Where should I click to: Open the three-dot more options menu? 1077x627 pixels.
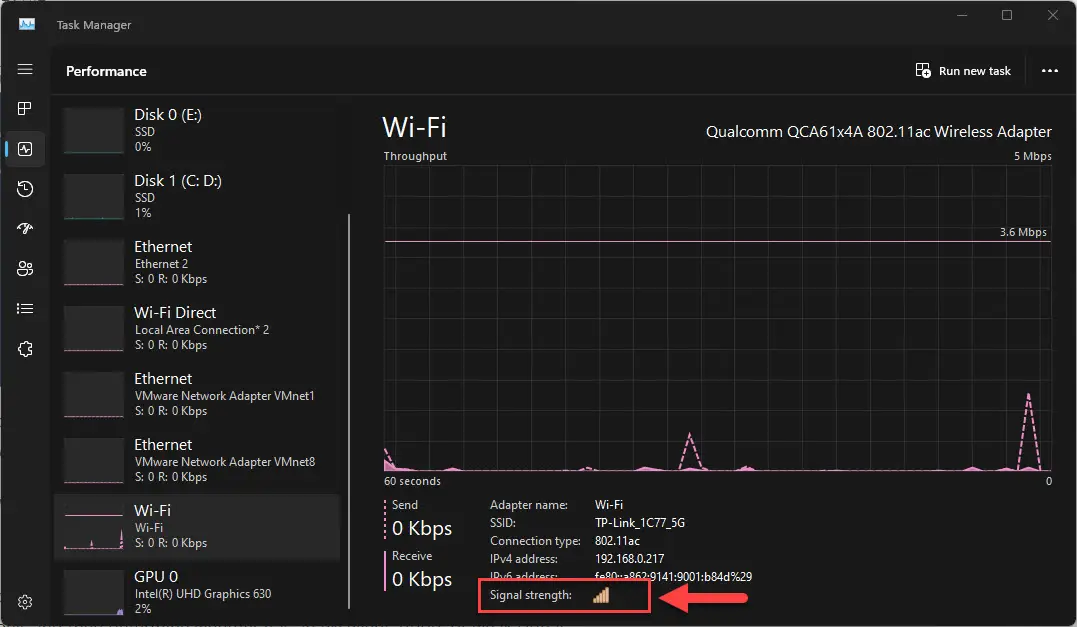1050,71
